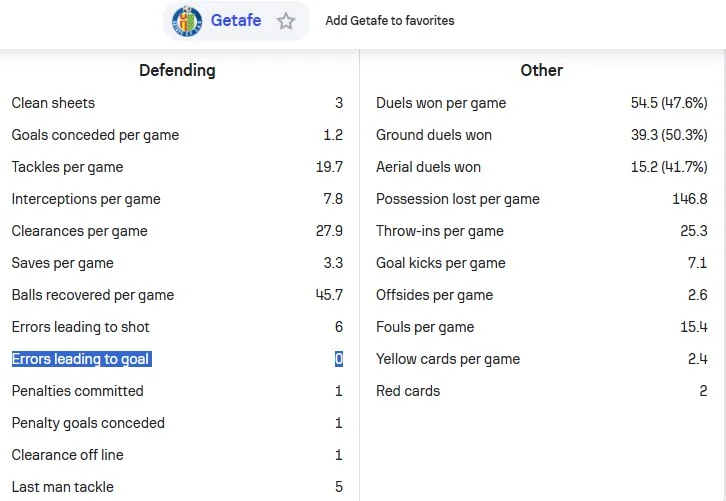Click the Aerial duels won label

[x=428, y=167]
